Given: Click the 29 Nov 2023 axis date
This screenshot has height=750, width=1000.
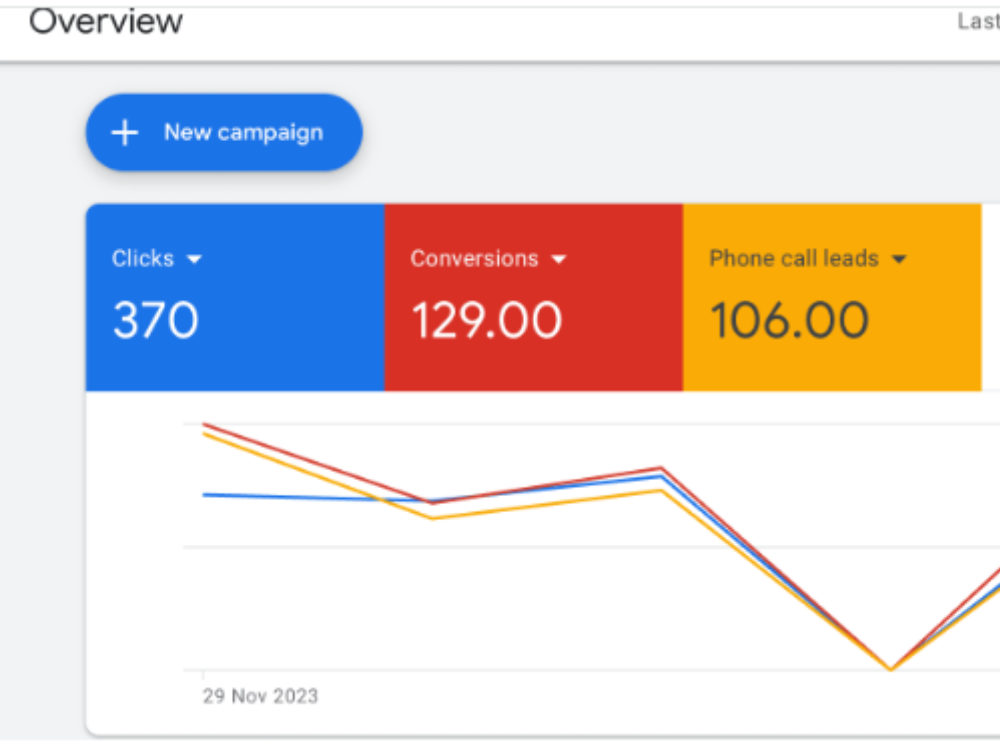Looking at the screenshot, I should tap(260, 696).
